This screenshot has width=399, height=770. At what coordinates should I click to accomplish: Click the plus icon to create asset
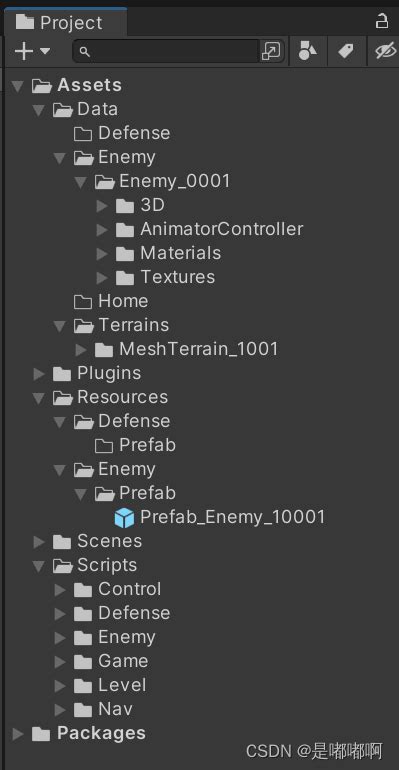24,51
